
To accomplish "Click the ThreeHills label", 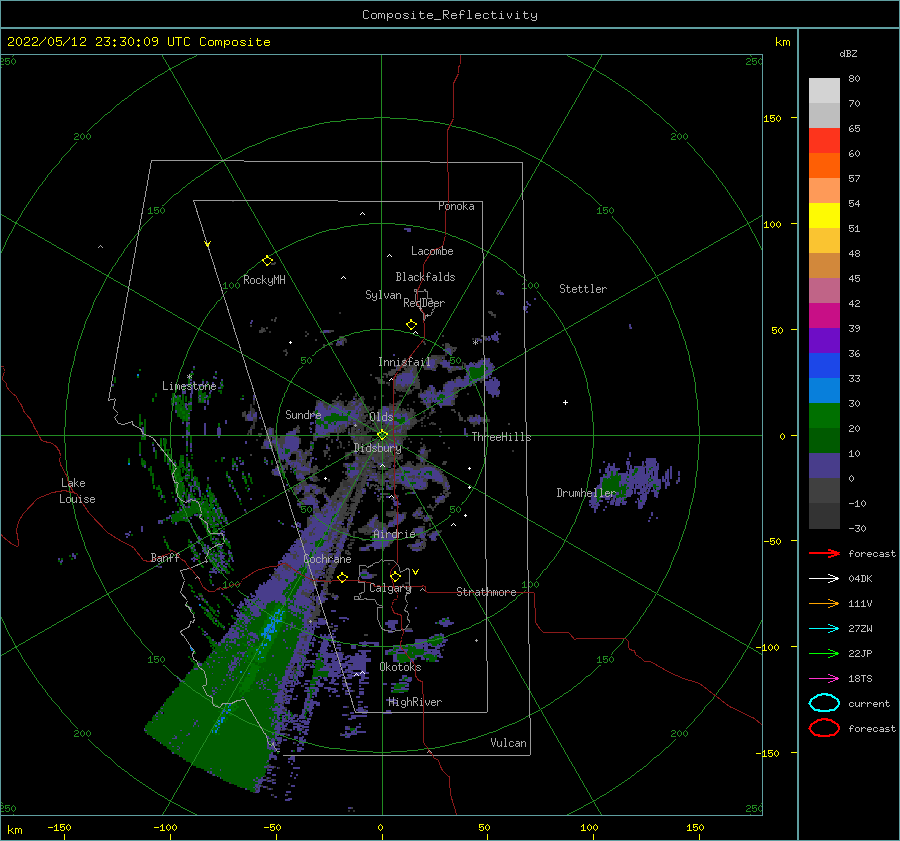I will click(x=501, y=437).
